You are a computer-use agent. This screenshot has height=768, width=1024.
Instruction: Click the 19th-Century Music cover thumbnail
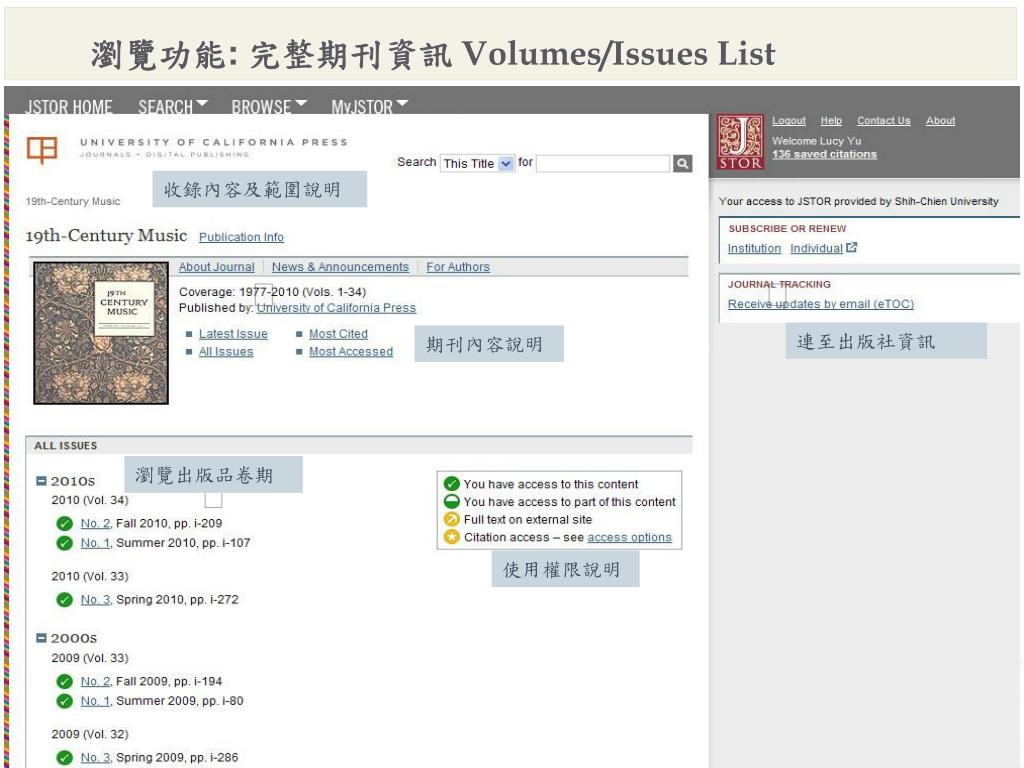pos(101,333)
